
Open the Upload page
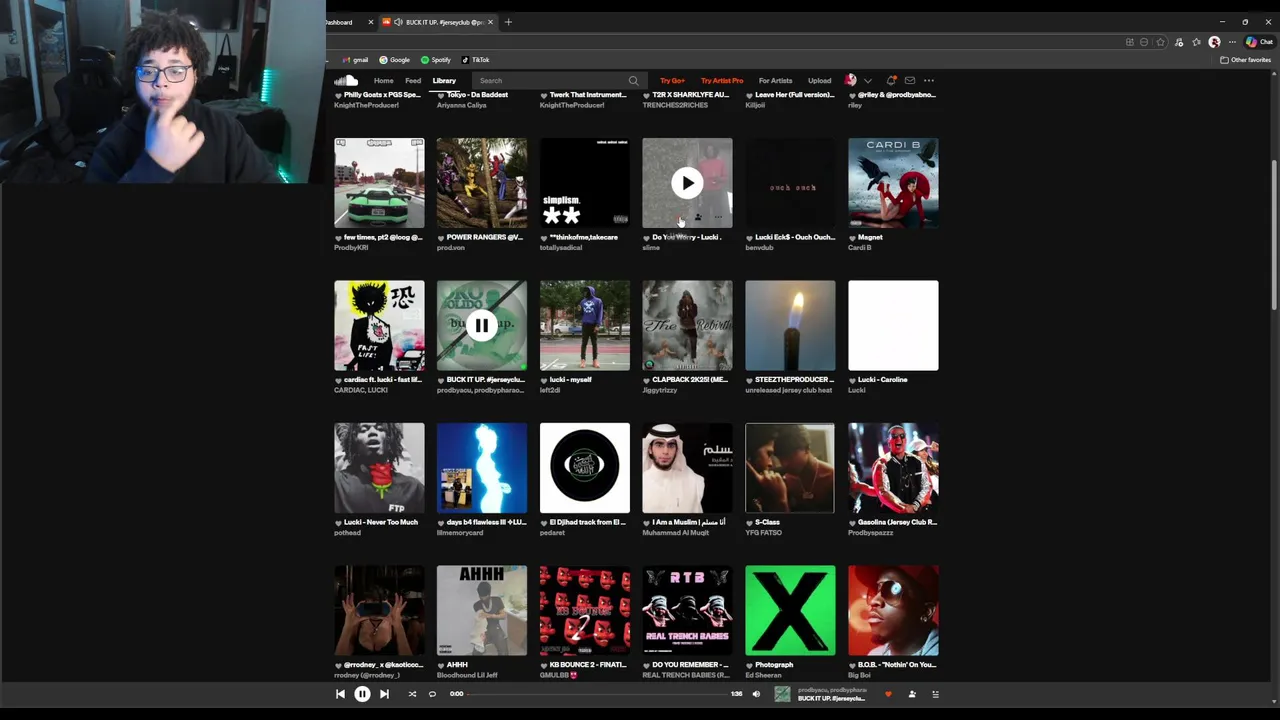click(x=819, y=81)
